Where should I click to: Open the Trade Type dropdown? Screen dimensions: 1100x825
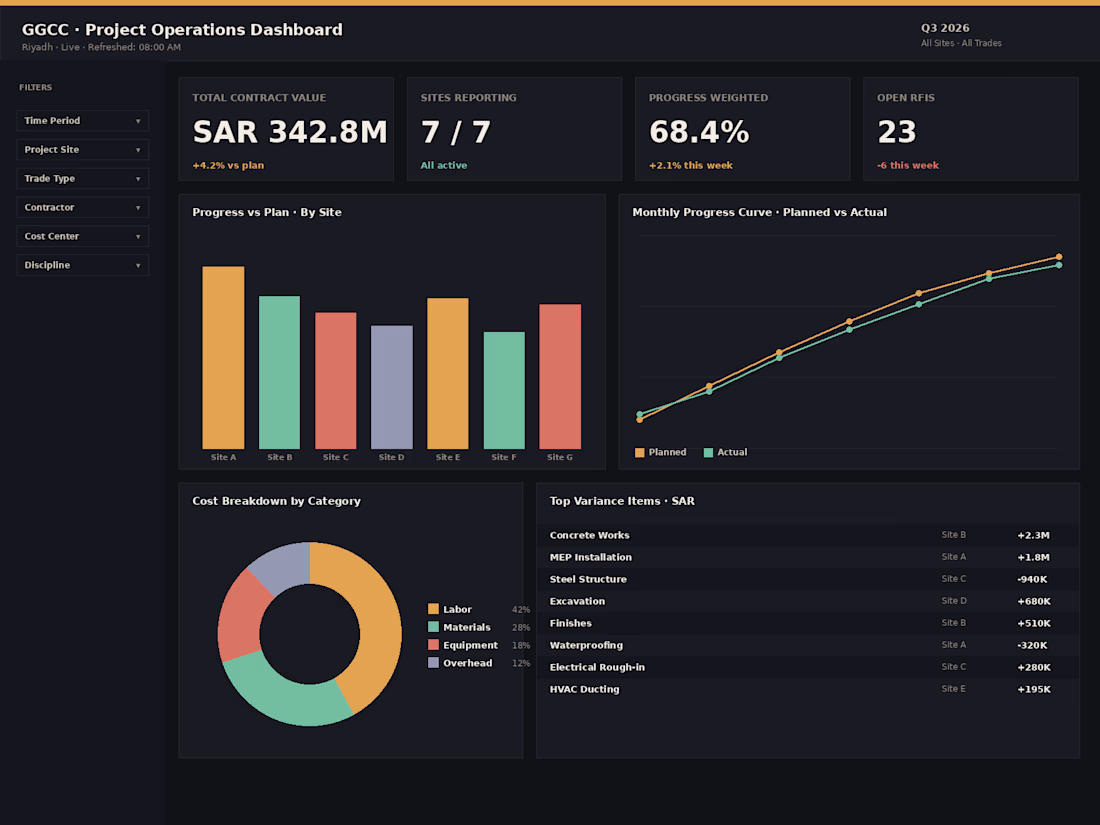click(x=82, y=178)
